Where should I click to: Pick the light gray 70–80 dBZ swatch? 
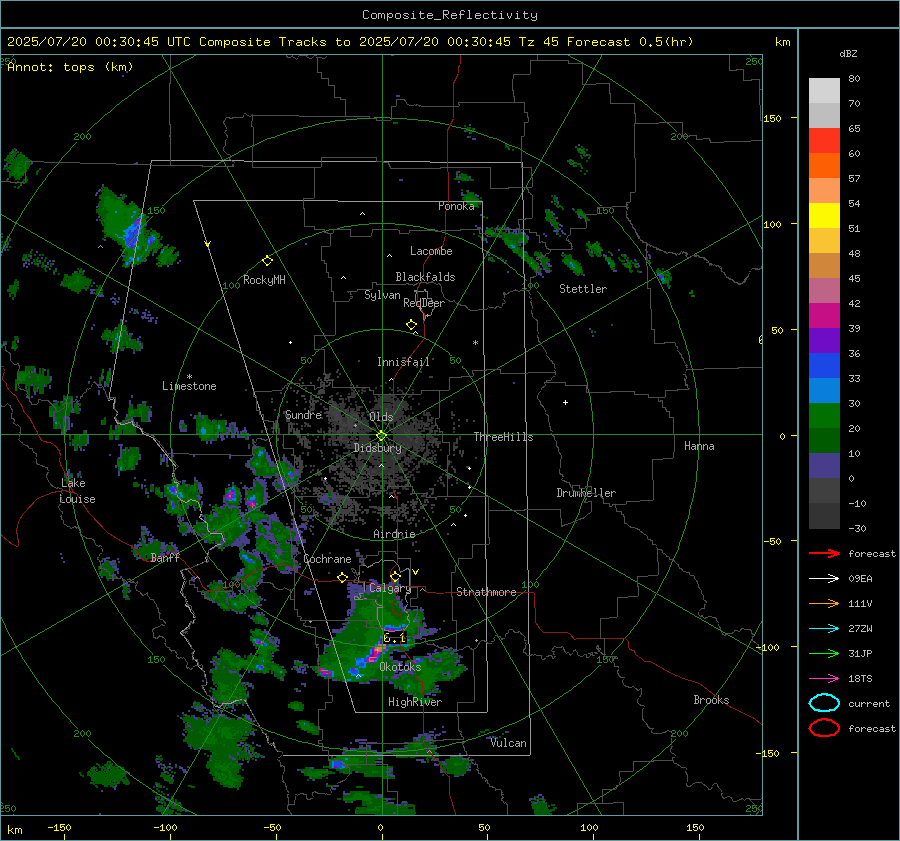[x=824, y=91]
